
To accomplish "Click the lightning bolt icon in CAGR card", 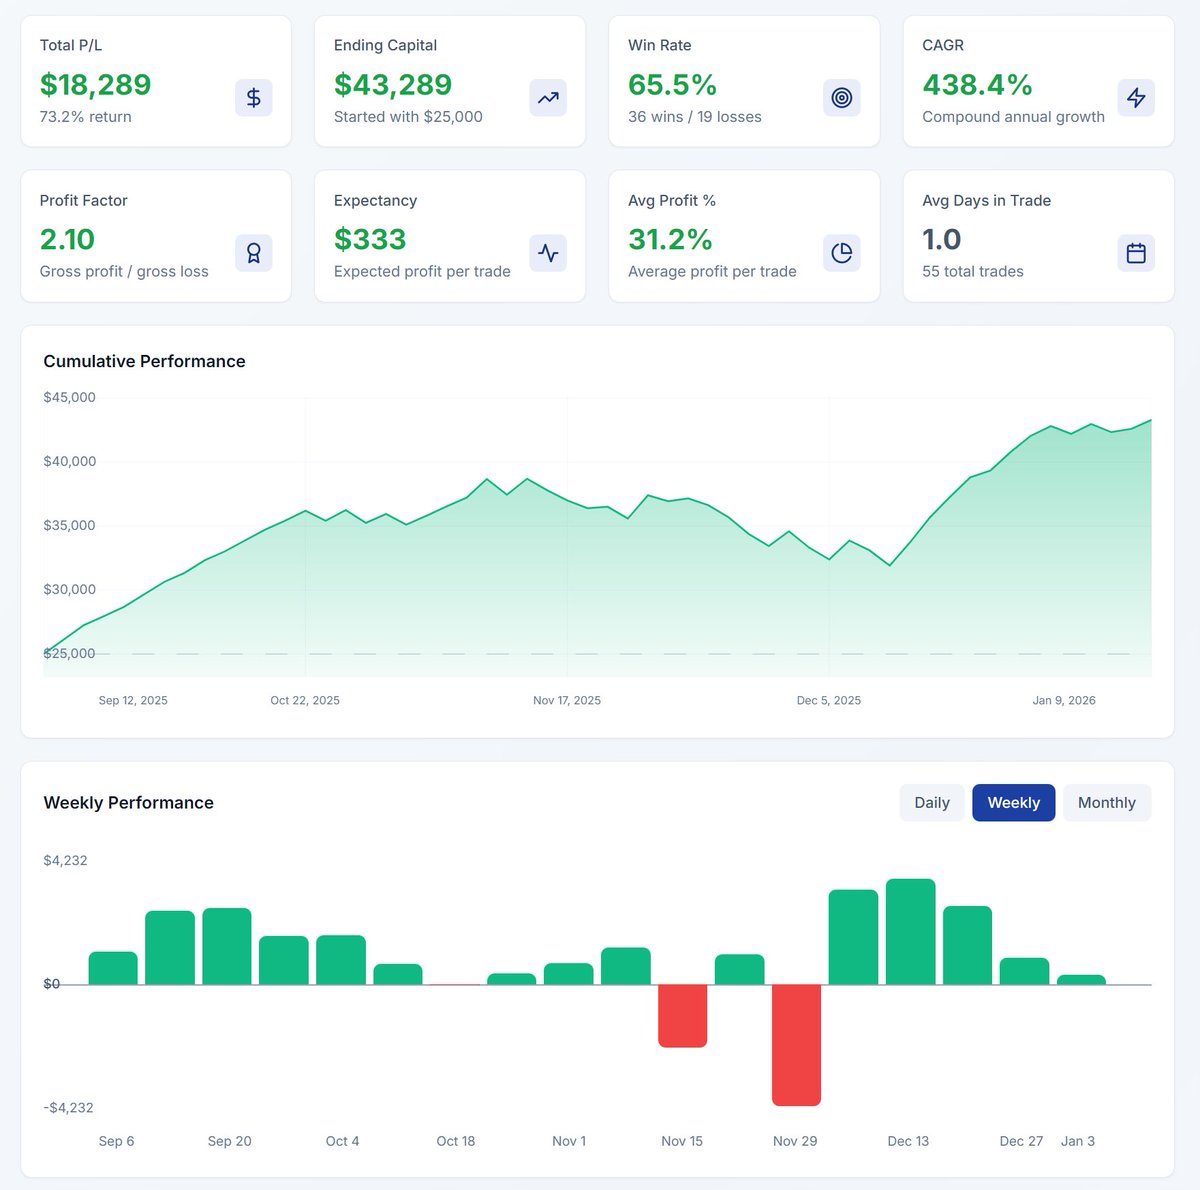I will (x=1136, y=98).
